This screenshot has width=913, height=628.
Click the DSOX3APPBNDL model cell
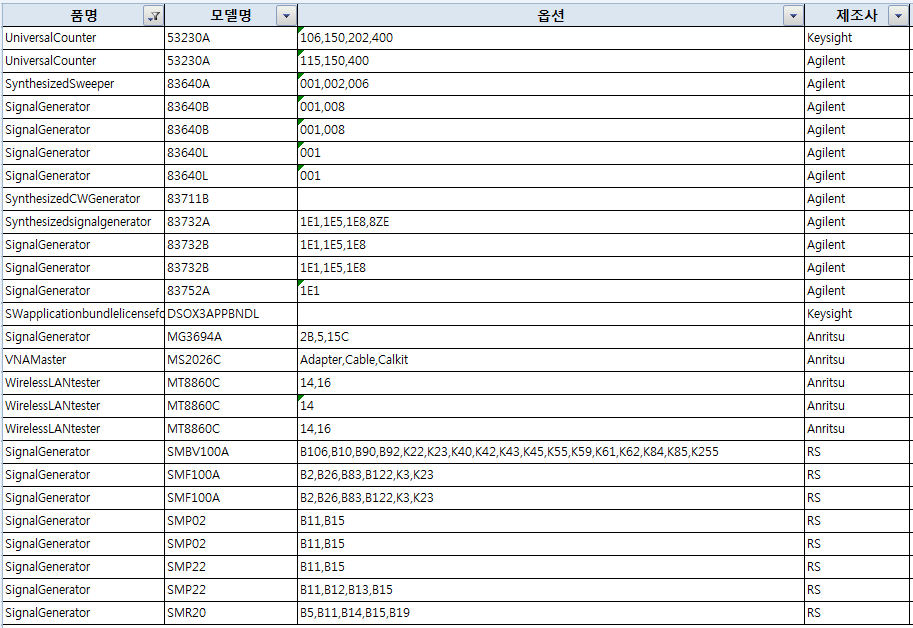(x=213, y=314)
